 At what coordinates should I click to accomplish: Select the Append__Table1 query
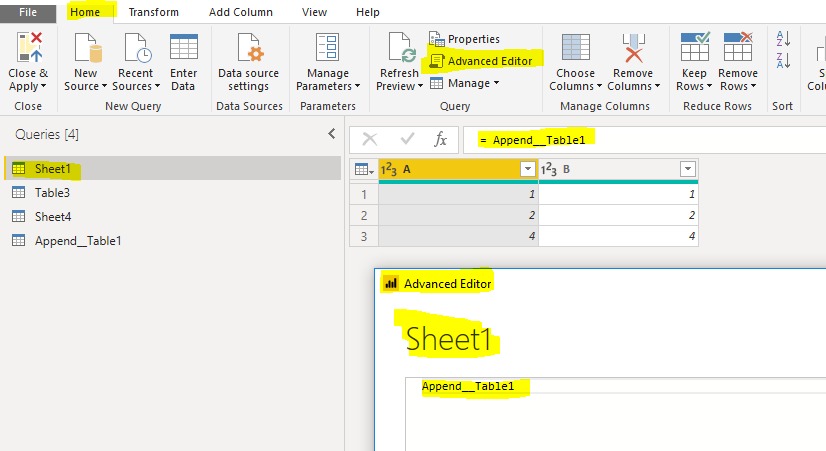pos(173,241)
